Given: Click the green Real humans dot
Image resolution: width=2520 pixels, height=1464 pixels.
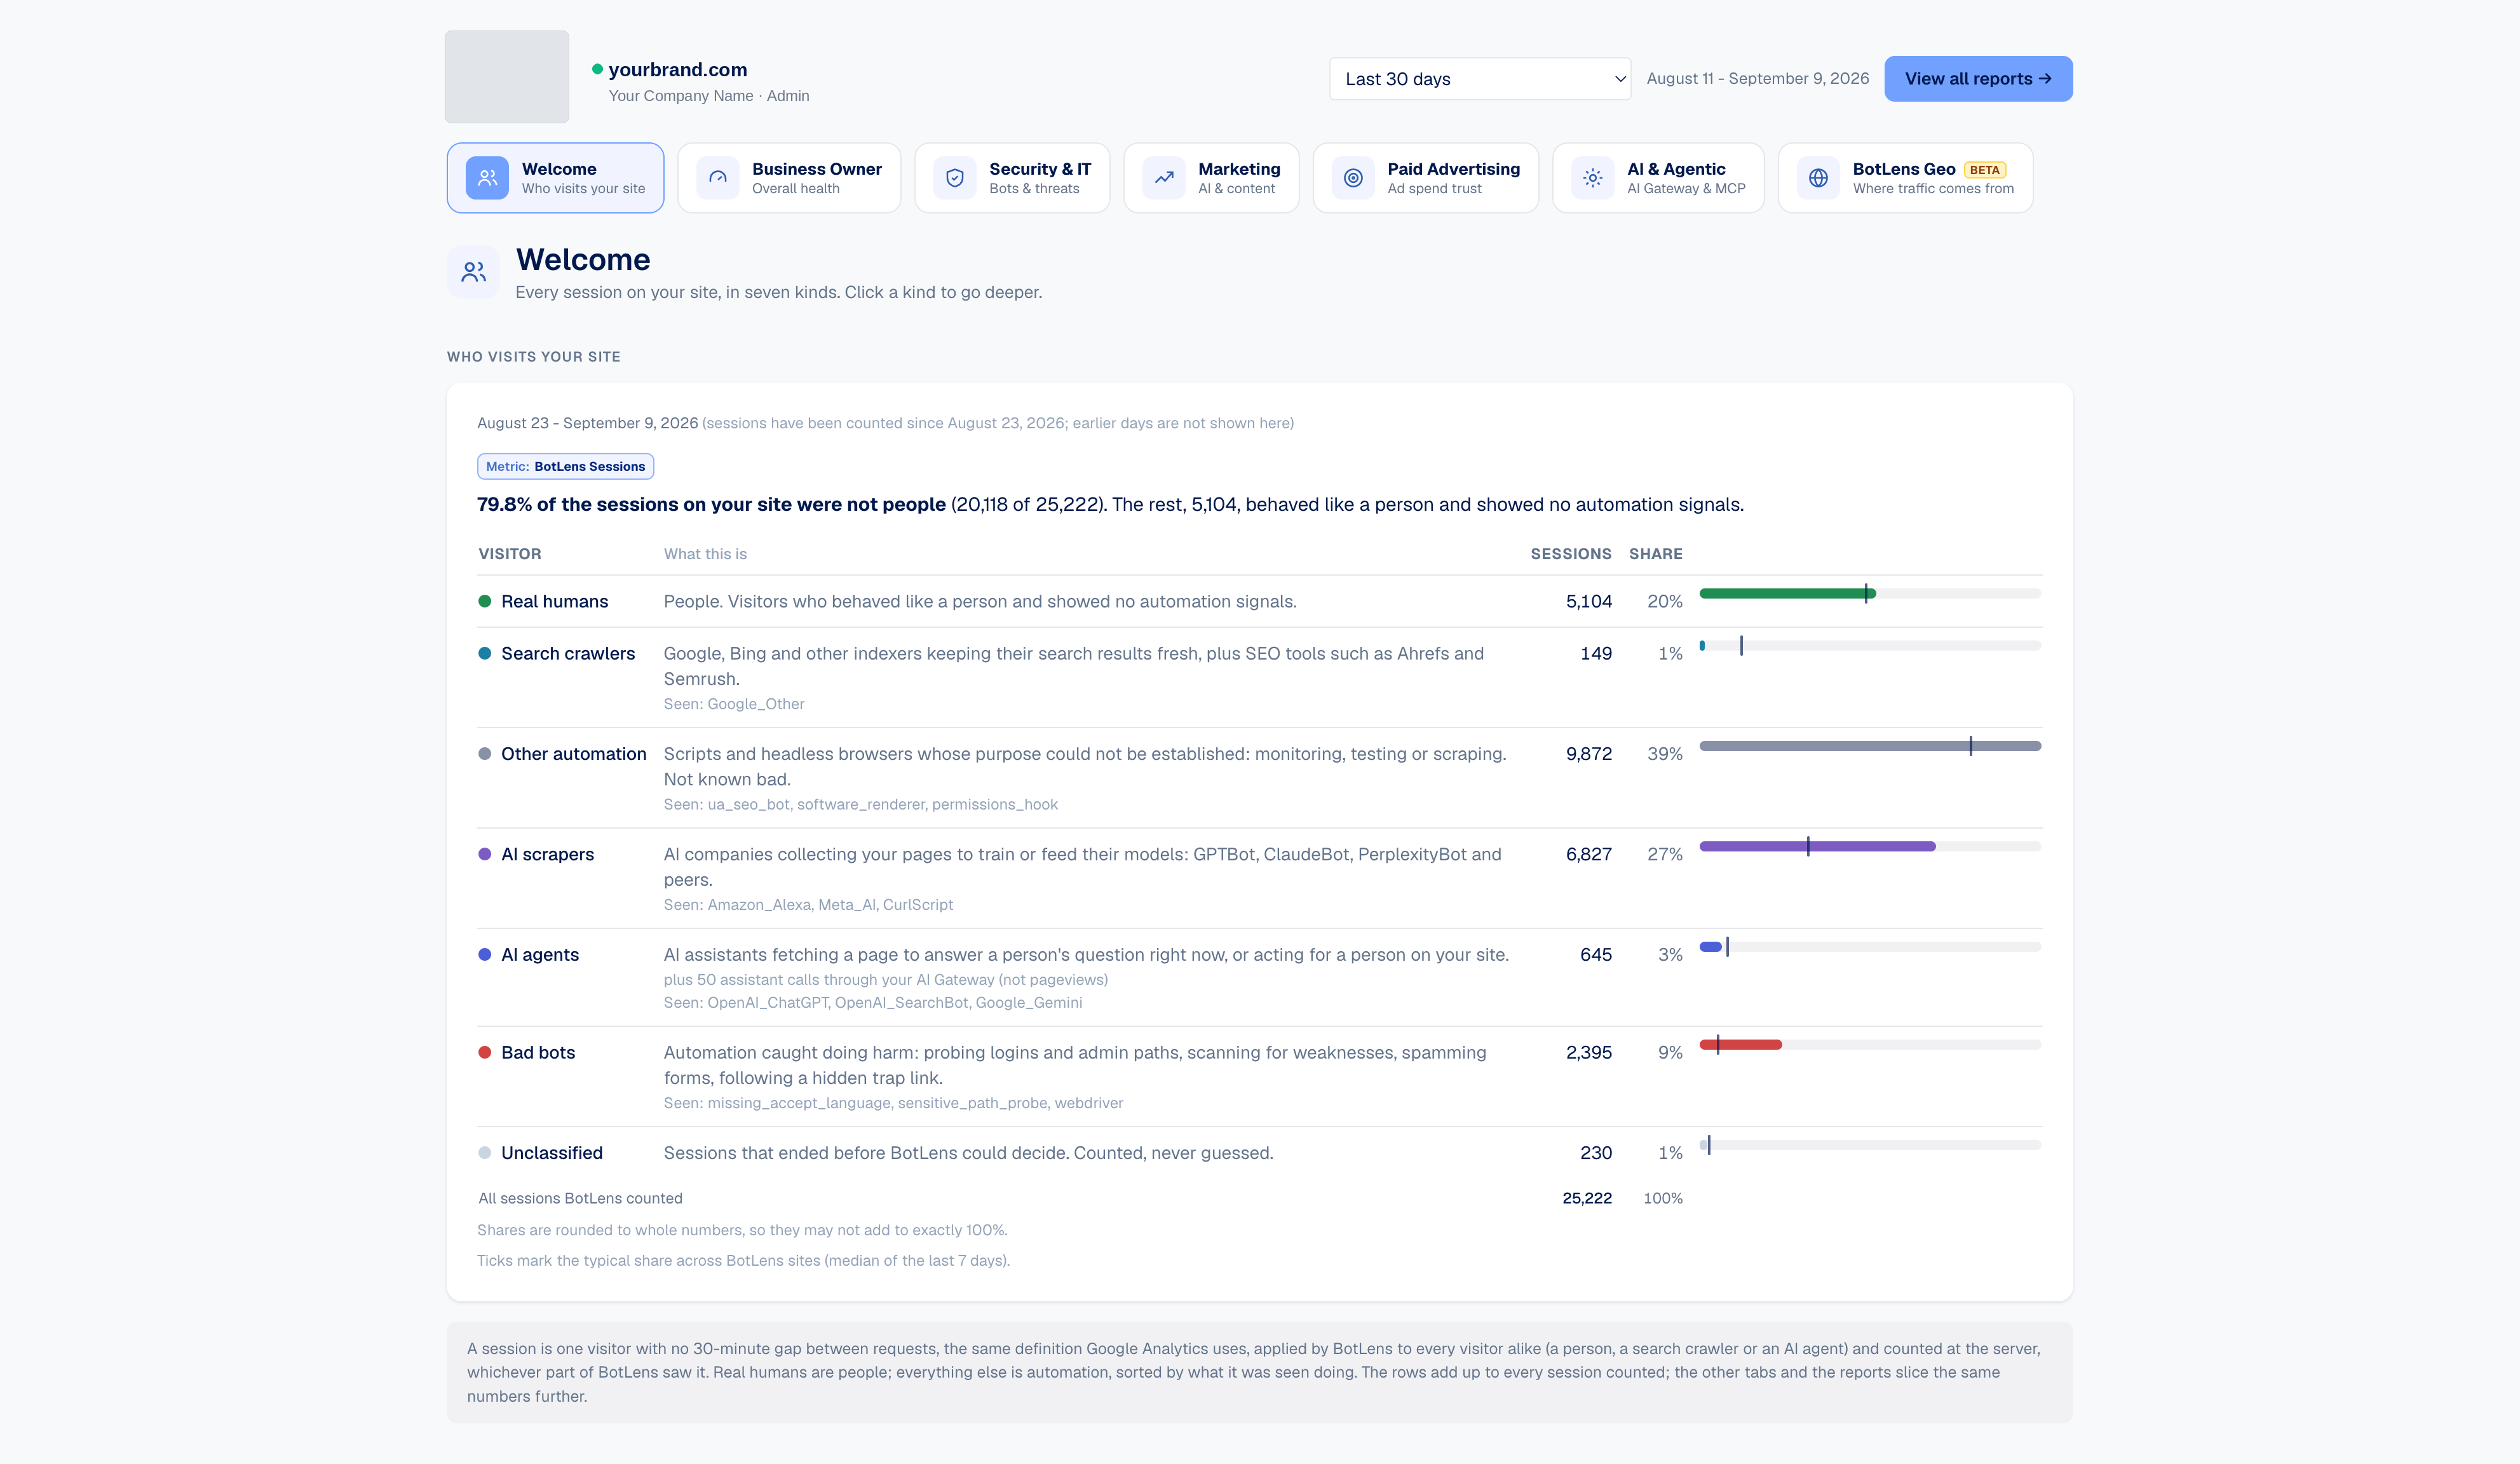Looking at the screenshot, I should [x=485, y=601].
